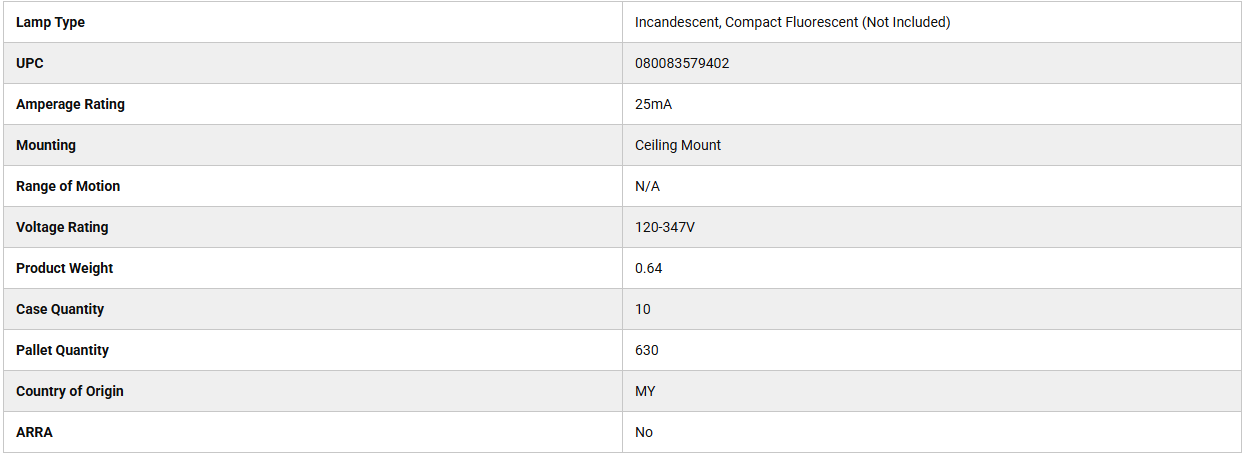Click the Voltage Rating label
Viewport: 1243px width, 455px height.
point(62,227)
